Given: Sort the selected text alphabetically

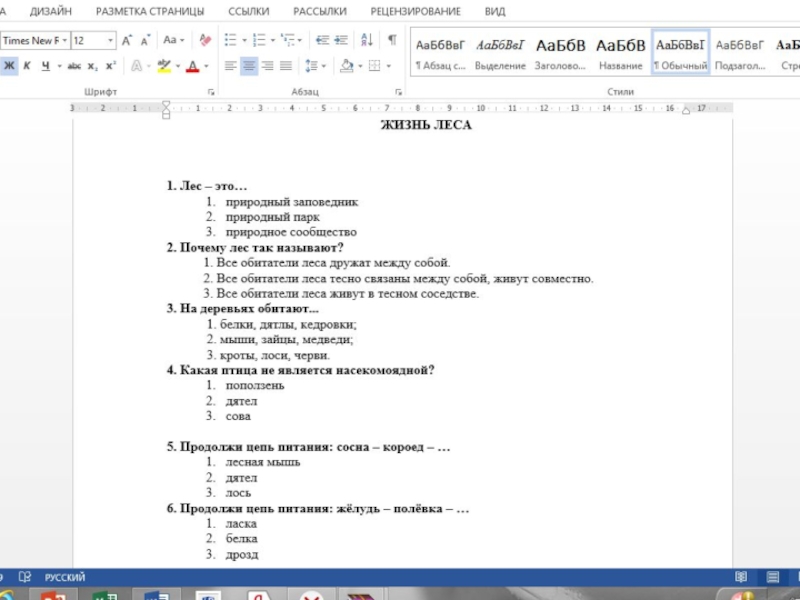Looking at the screenshot, I should 367,40.
